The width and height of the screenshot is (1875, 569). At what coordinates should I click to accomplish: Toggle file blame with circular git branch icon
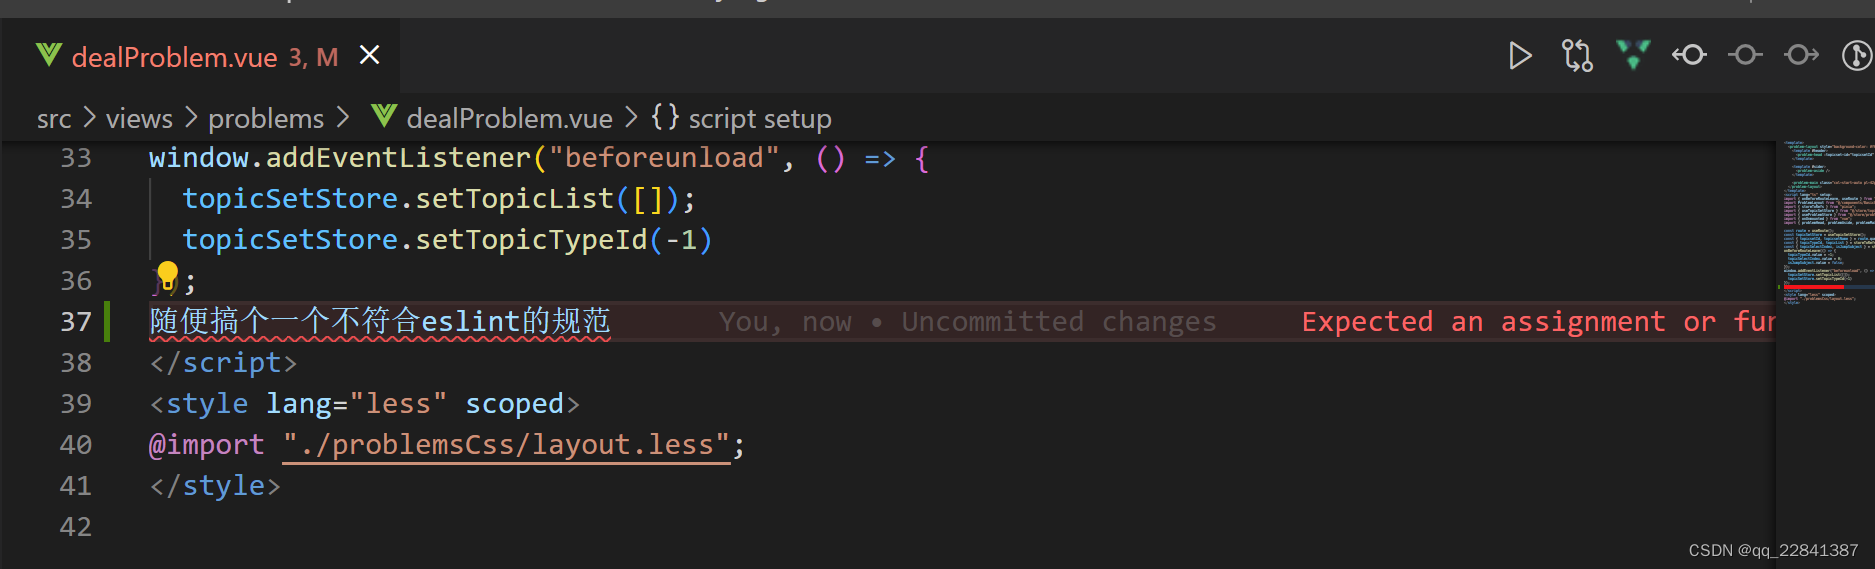click(x=1856, y=55)
